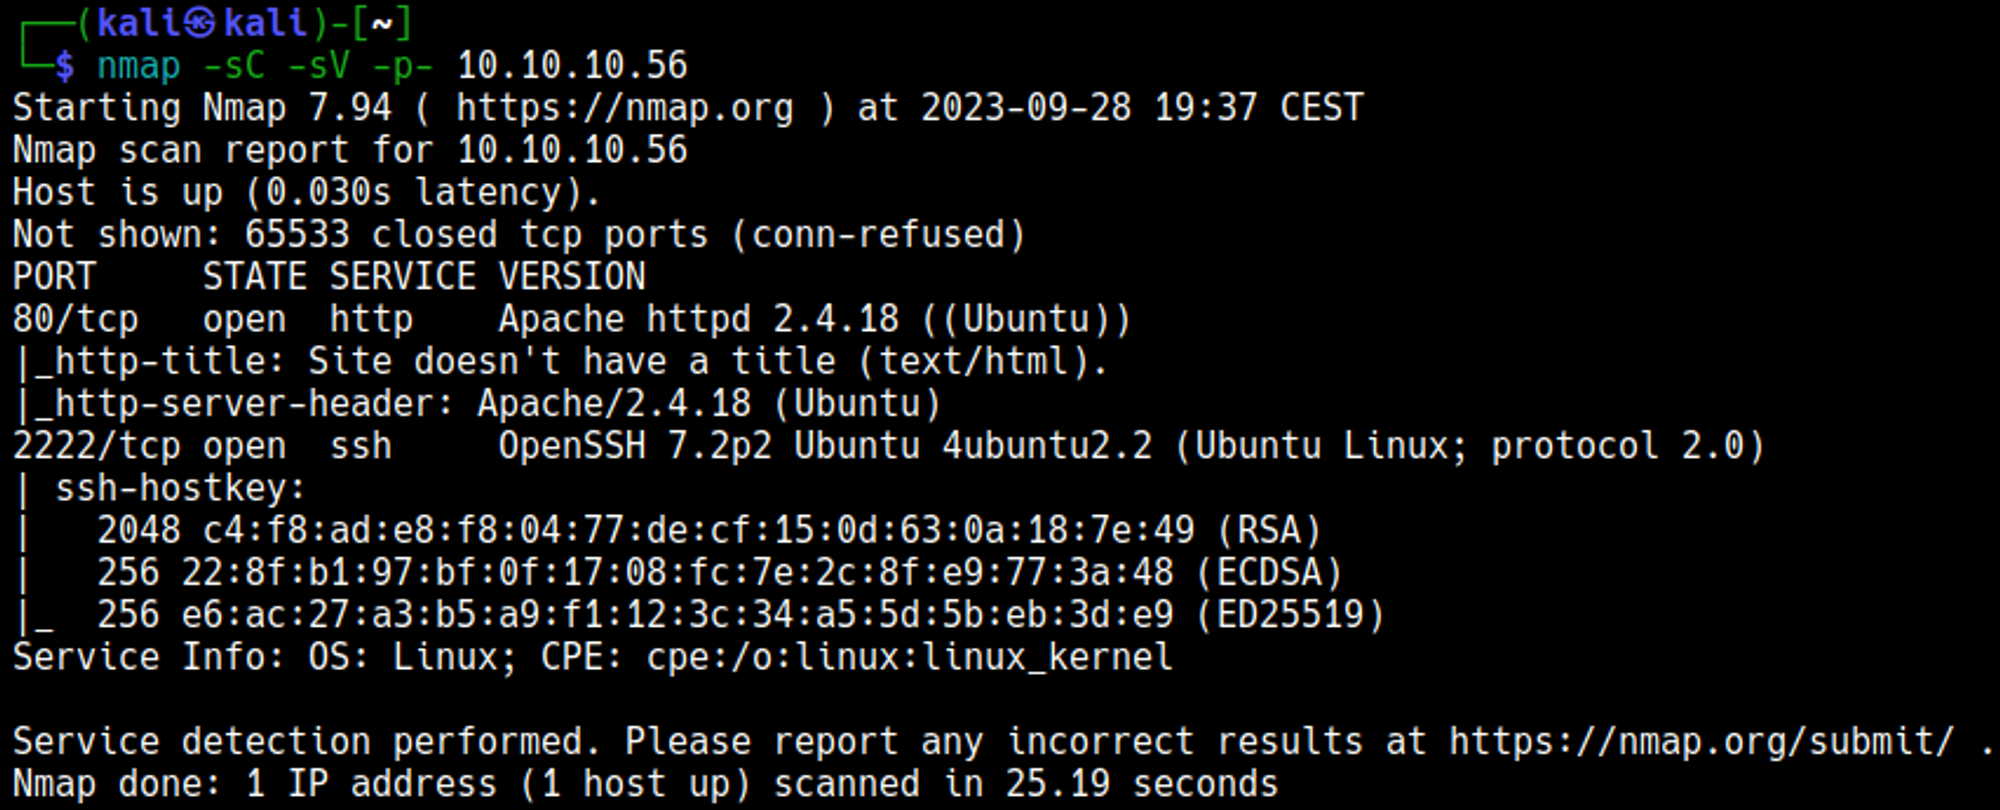The width and height of the screenshot is (2000, 810).
Task: Click the VERSION column header
Action: (572, 277)
